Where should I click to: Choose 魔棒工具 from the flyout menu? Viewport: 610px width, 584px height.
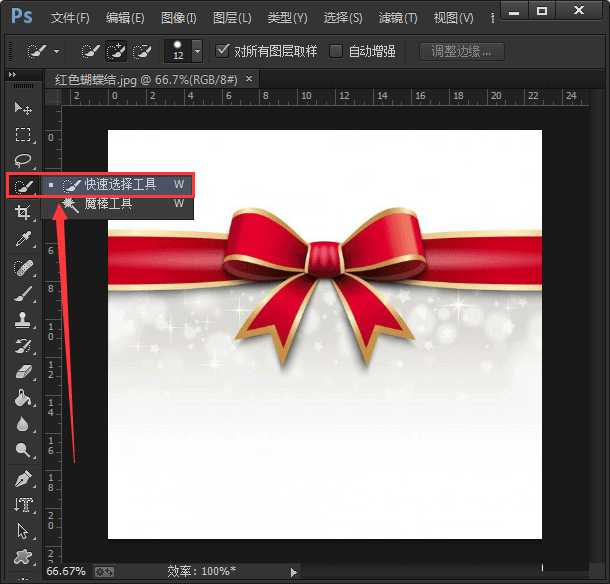coord(107,203)
